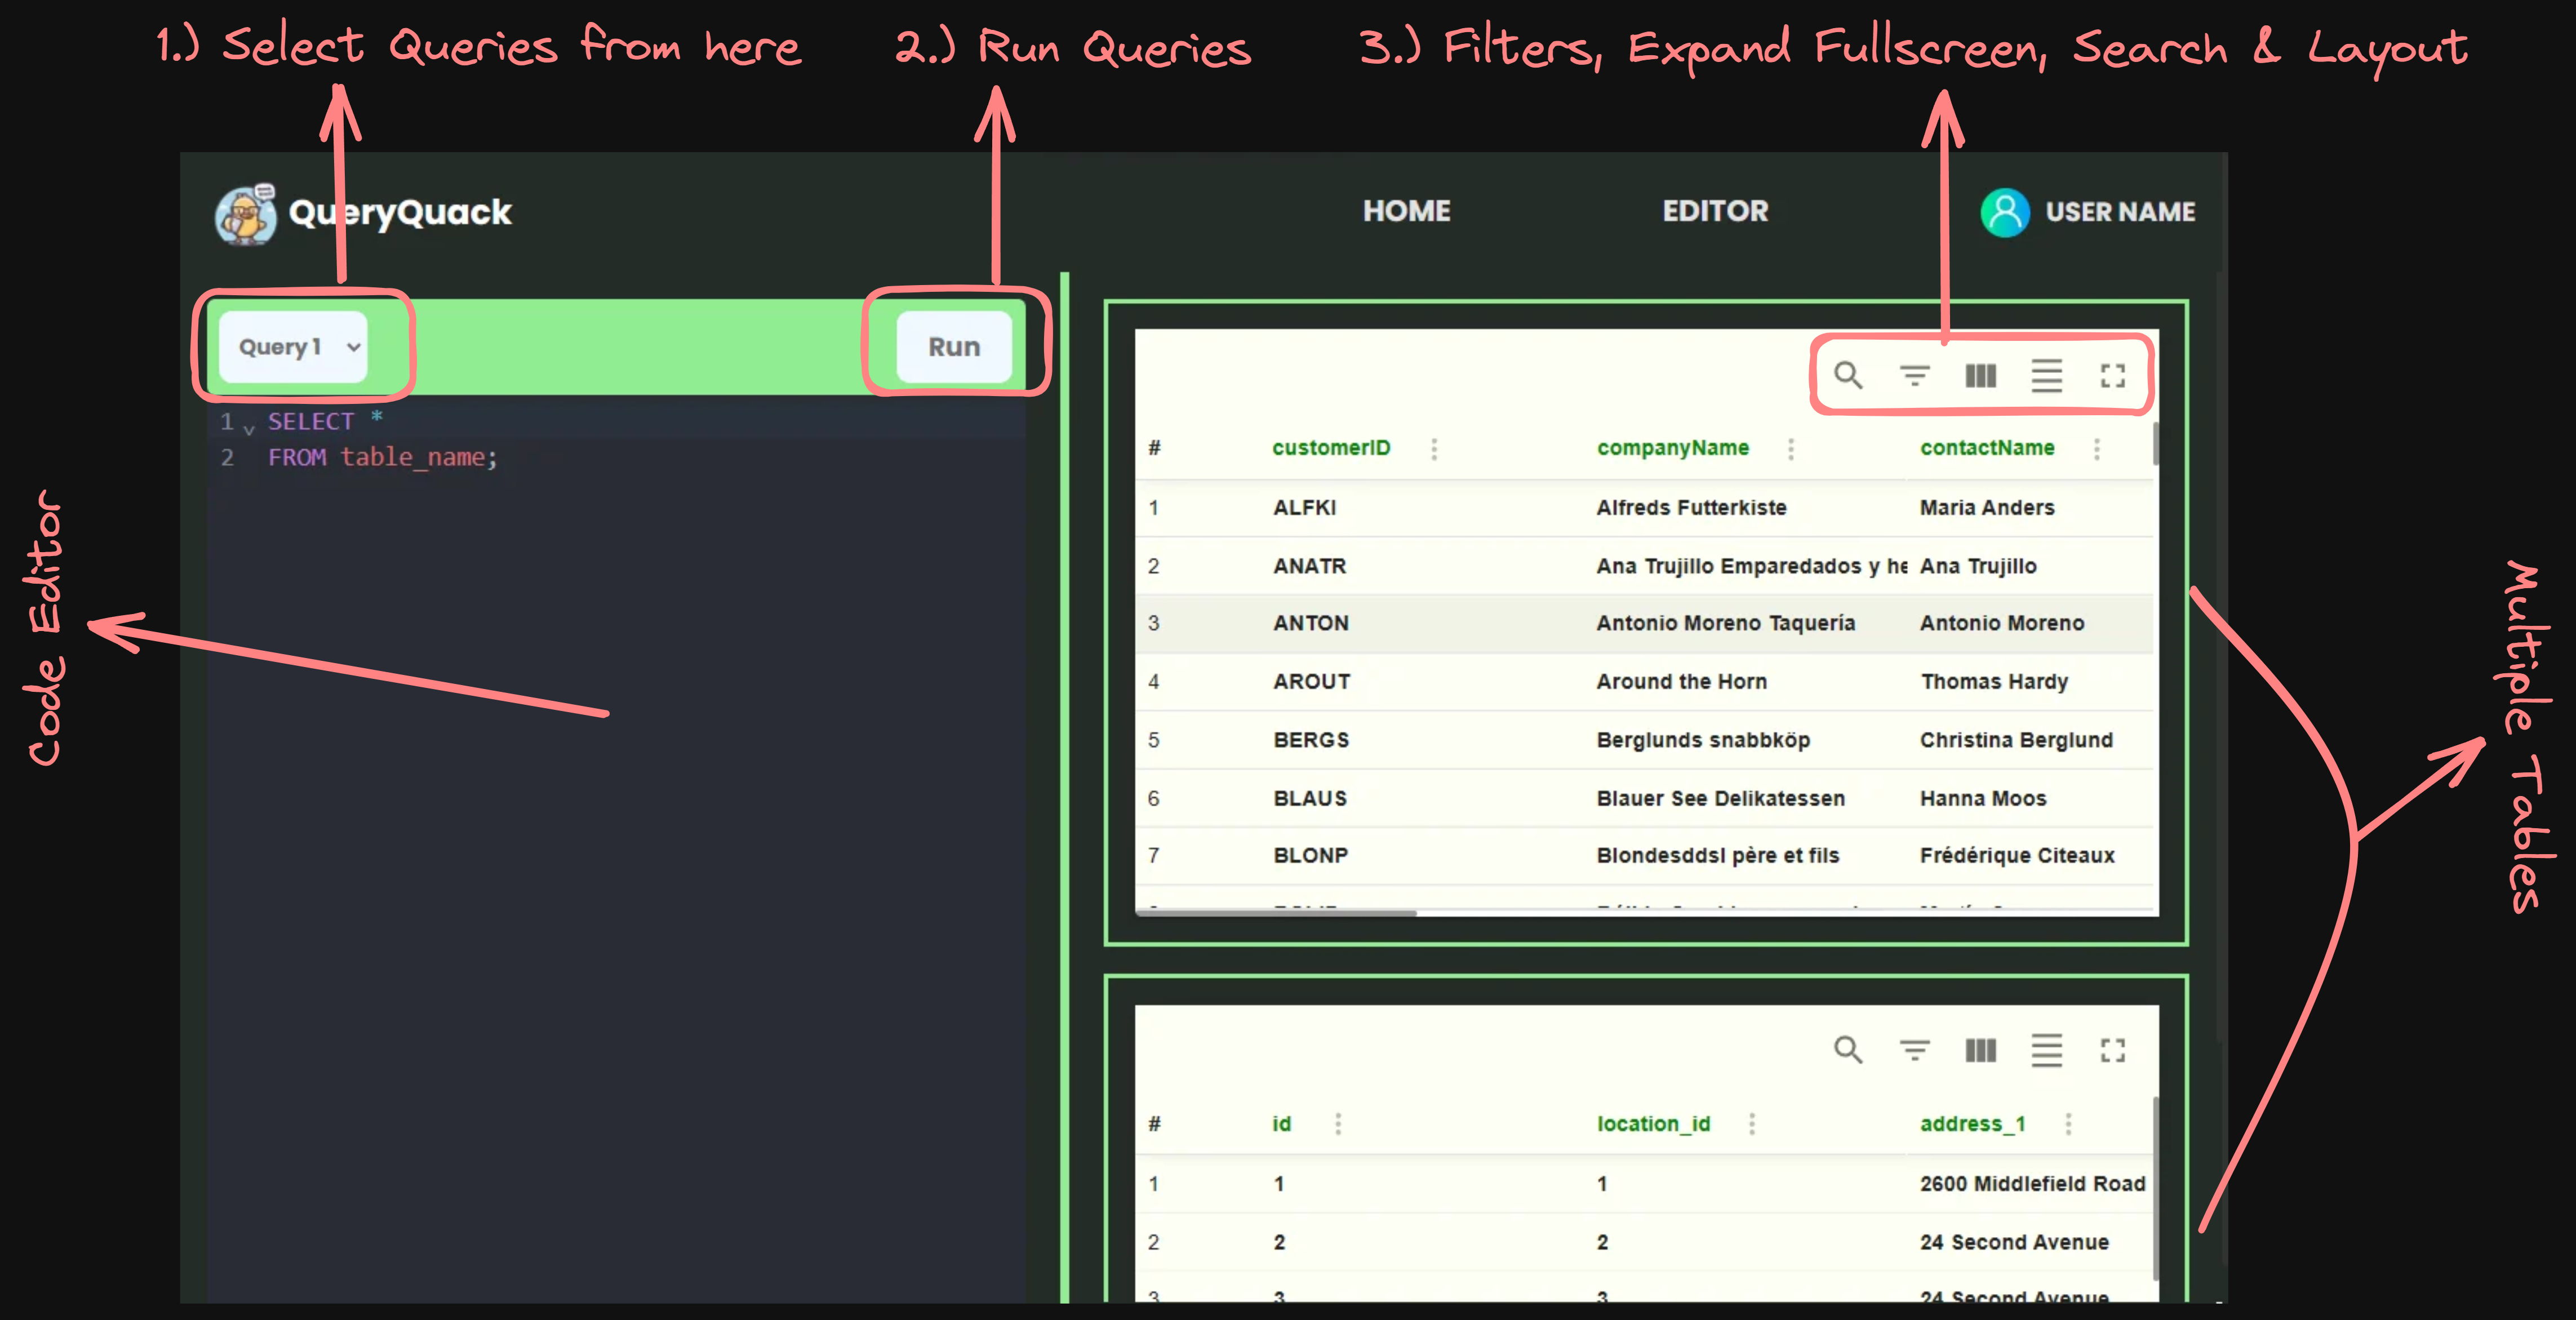This screenshot has width=2576, height=1320.
Task: Select the AROUT cell
Action: (1311, 682)
